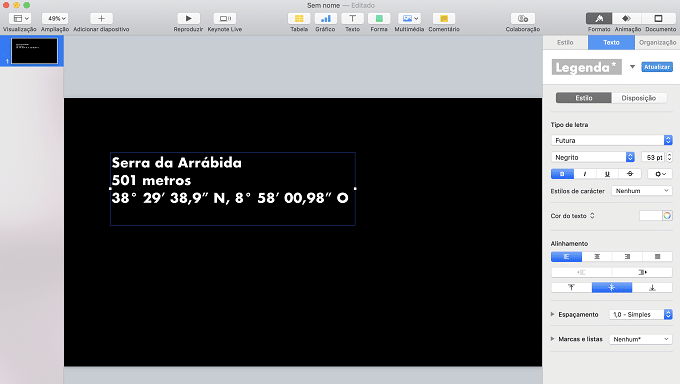Select the Estilo segment under Texto
The height and width of the screenshot is (384, 680).
click(x=584, y=98)
